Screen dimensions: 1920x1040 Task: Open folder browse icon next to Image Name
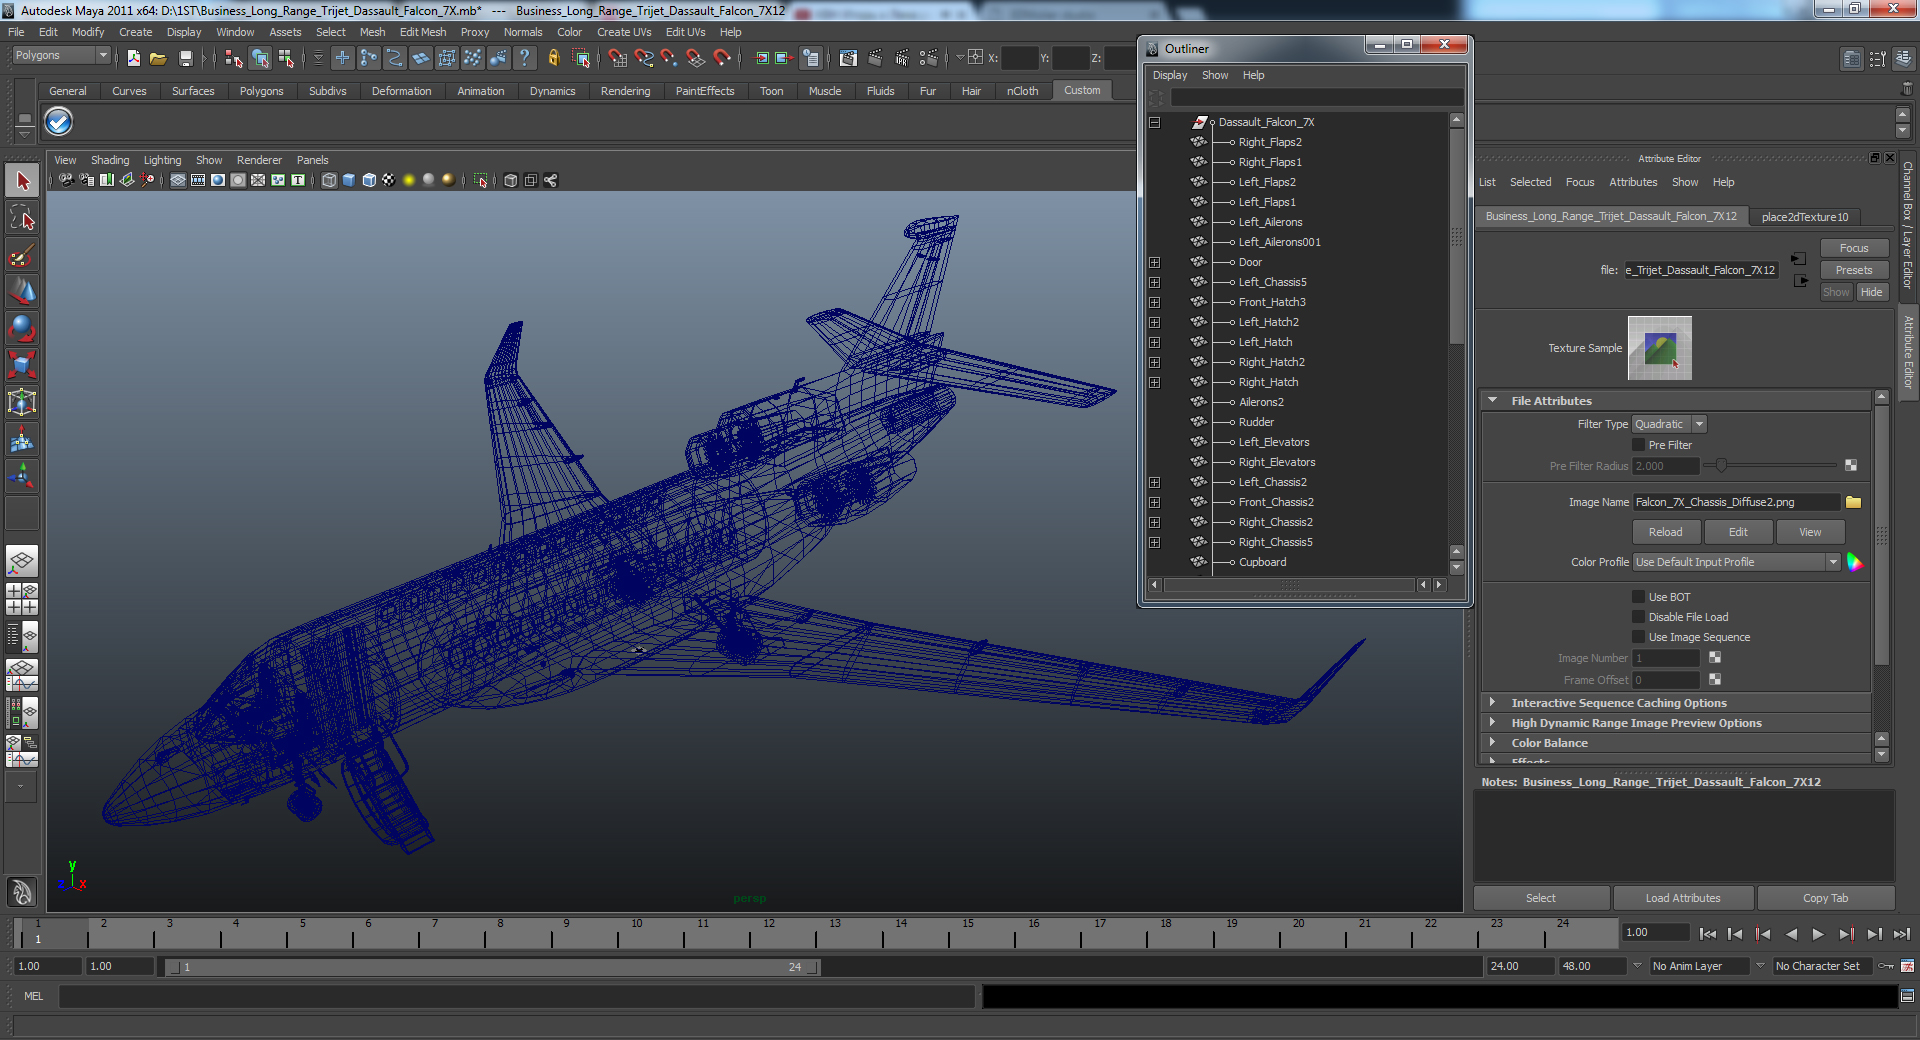[x=1853, y=502]
